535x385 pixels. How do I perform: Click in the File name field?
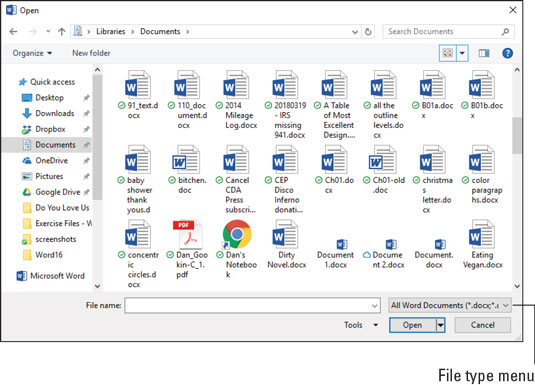click(252, 305)
